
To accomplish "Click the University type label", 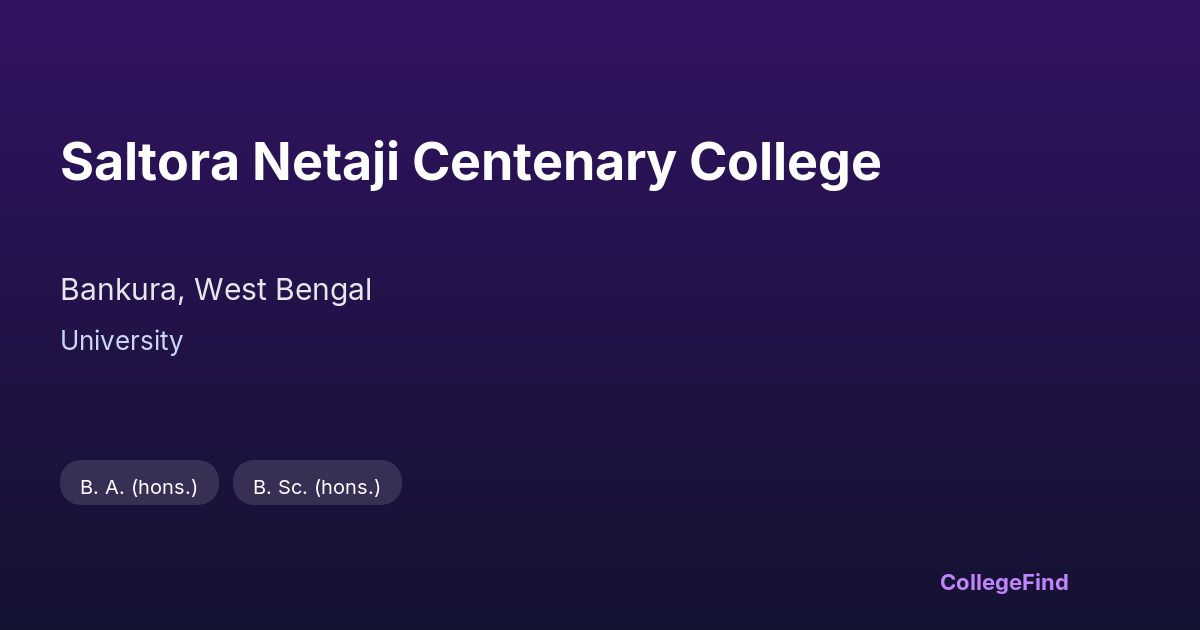I will [x=121, y=341].
